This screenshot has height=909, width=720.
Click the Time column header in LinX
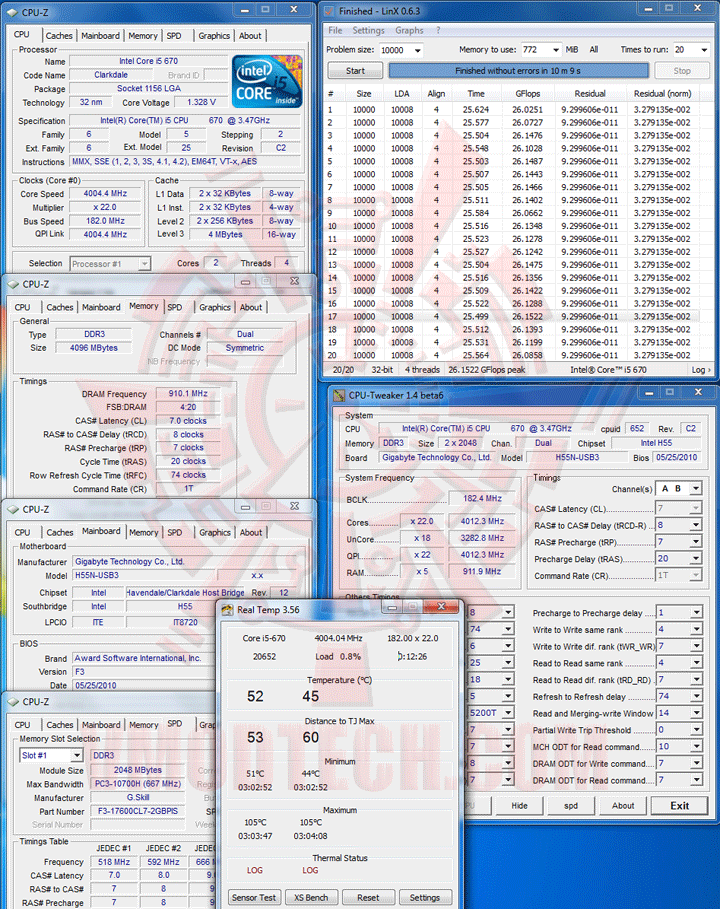[476, 94]
